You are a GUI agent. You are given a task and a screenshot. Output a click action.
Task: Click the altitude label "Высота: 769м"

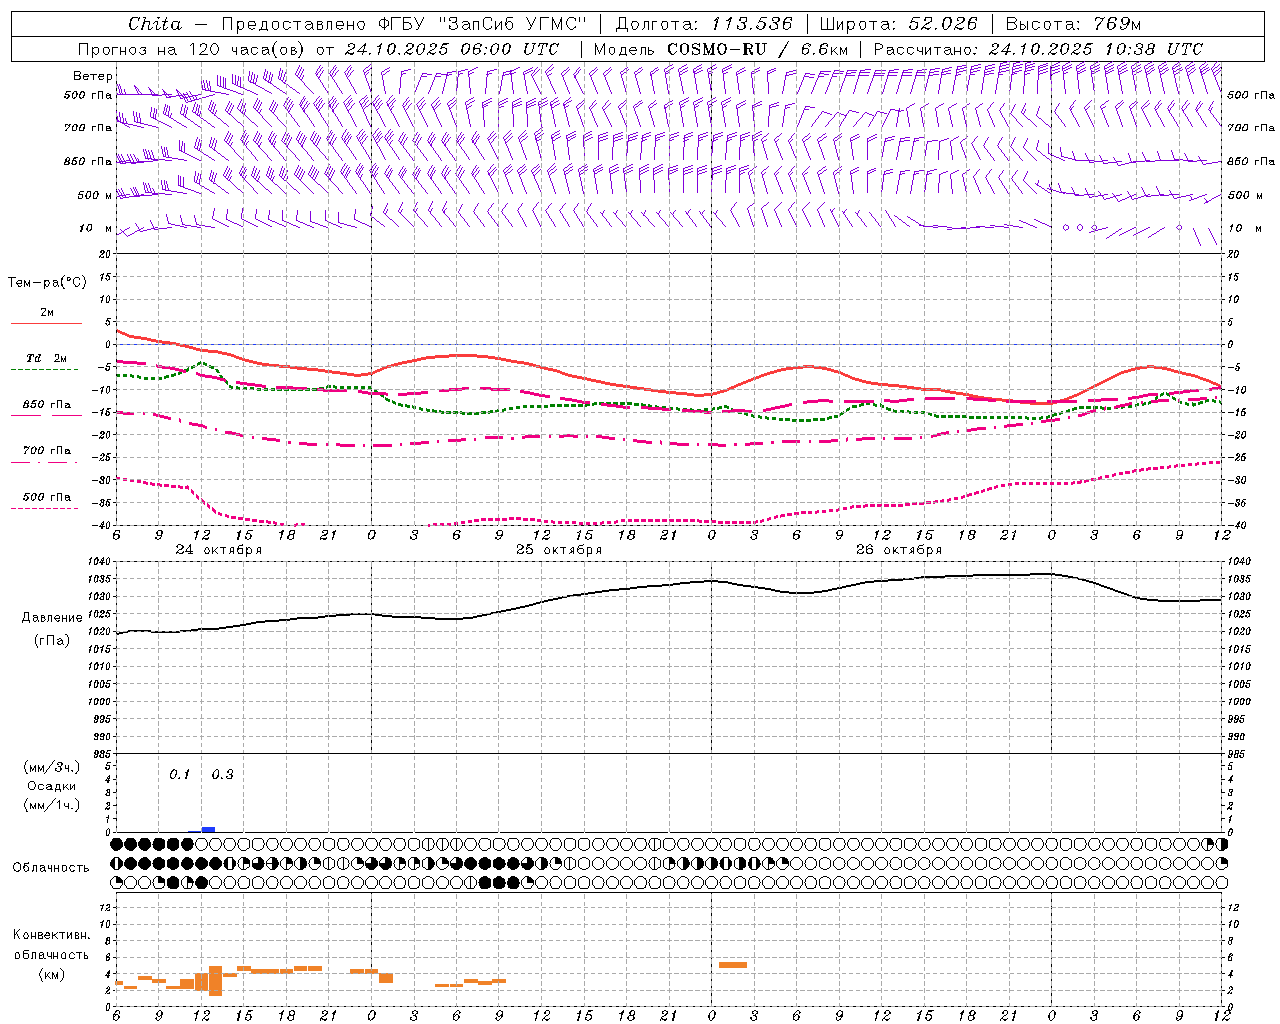click(1073, 24)
